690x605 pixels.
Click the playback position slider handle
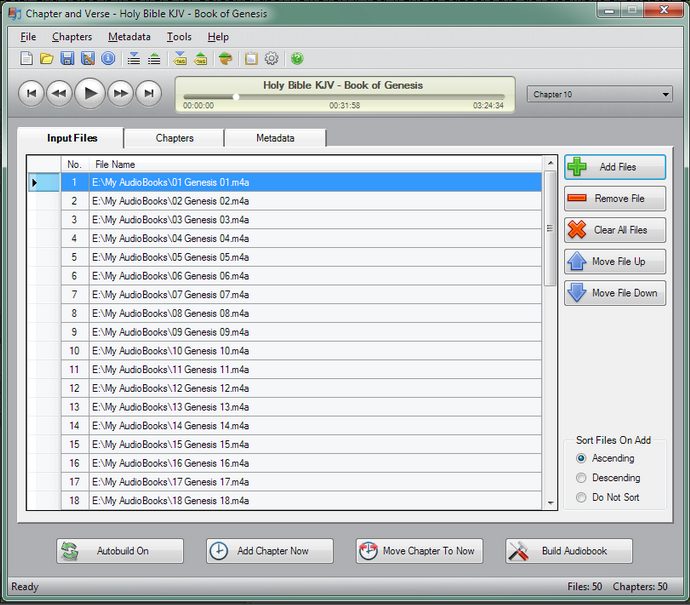[236, 97]
